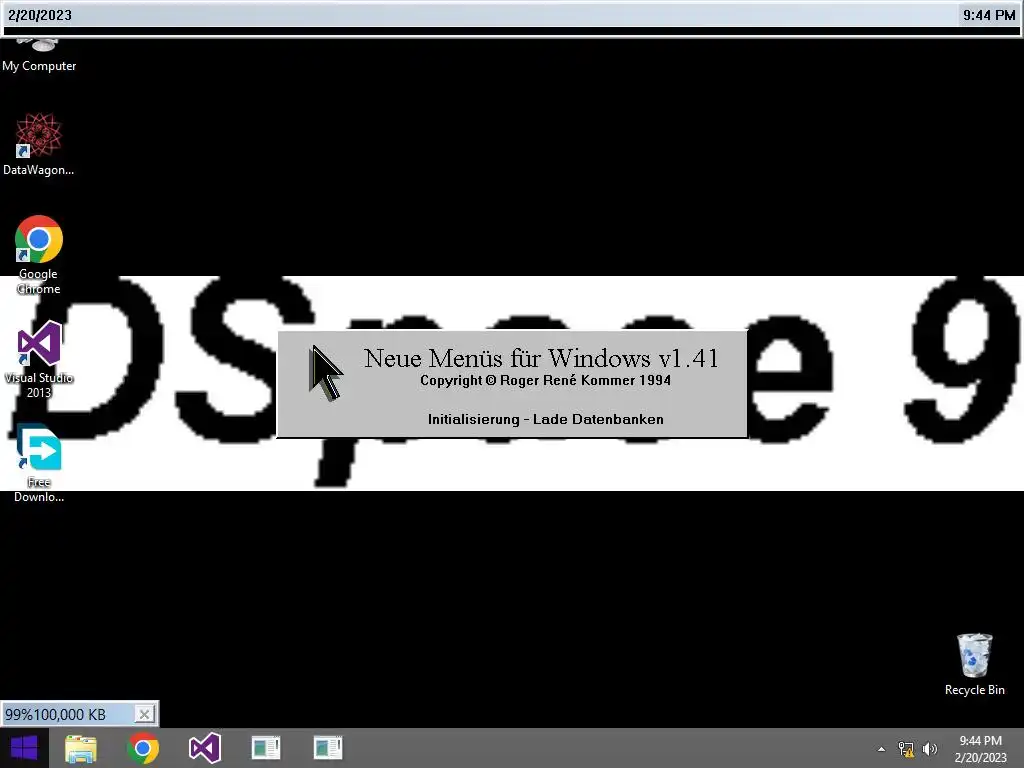Click the 99%100,000 KB status text
Viewport: 1024px width, 768px height.
pos(56,714)
